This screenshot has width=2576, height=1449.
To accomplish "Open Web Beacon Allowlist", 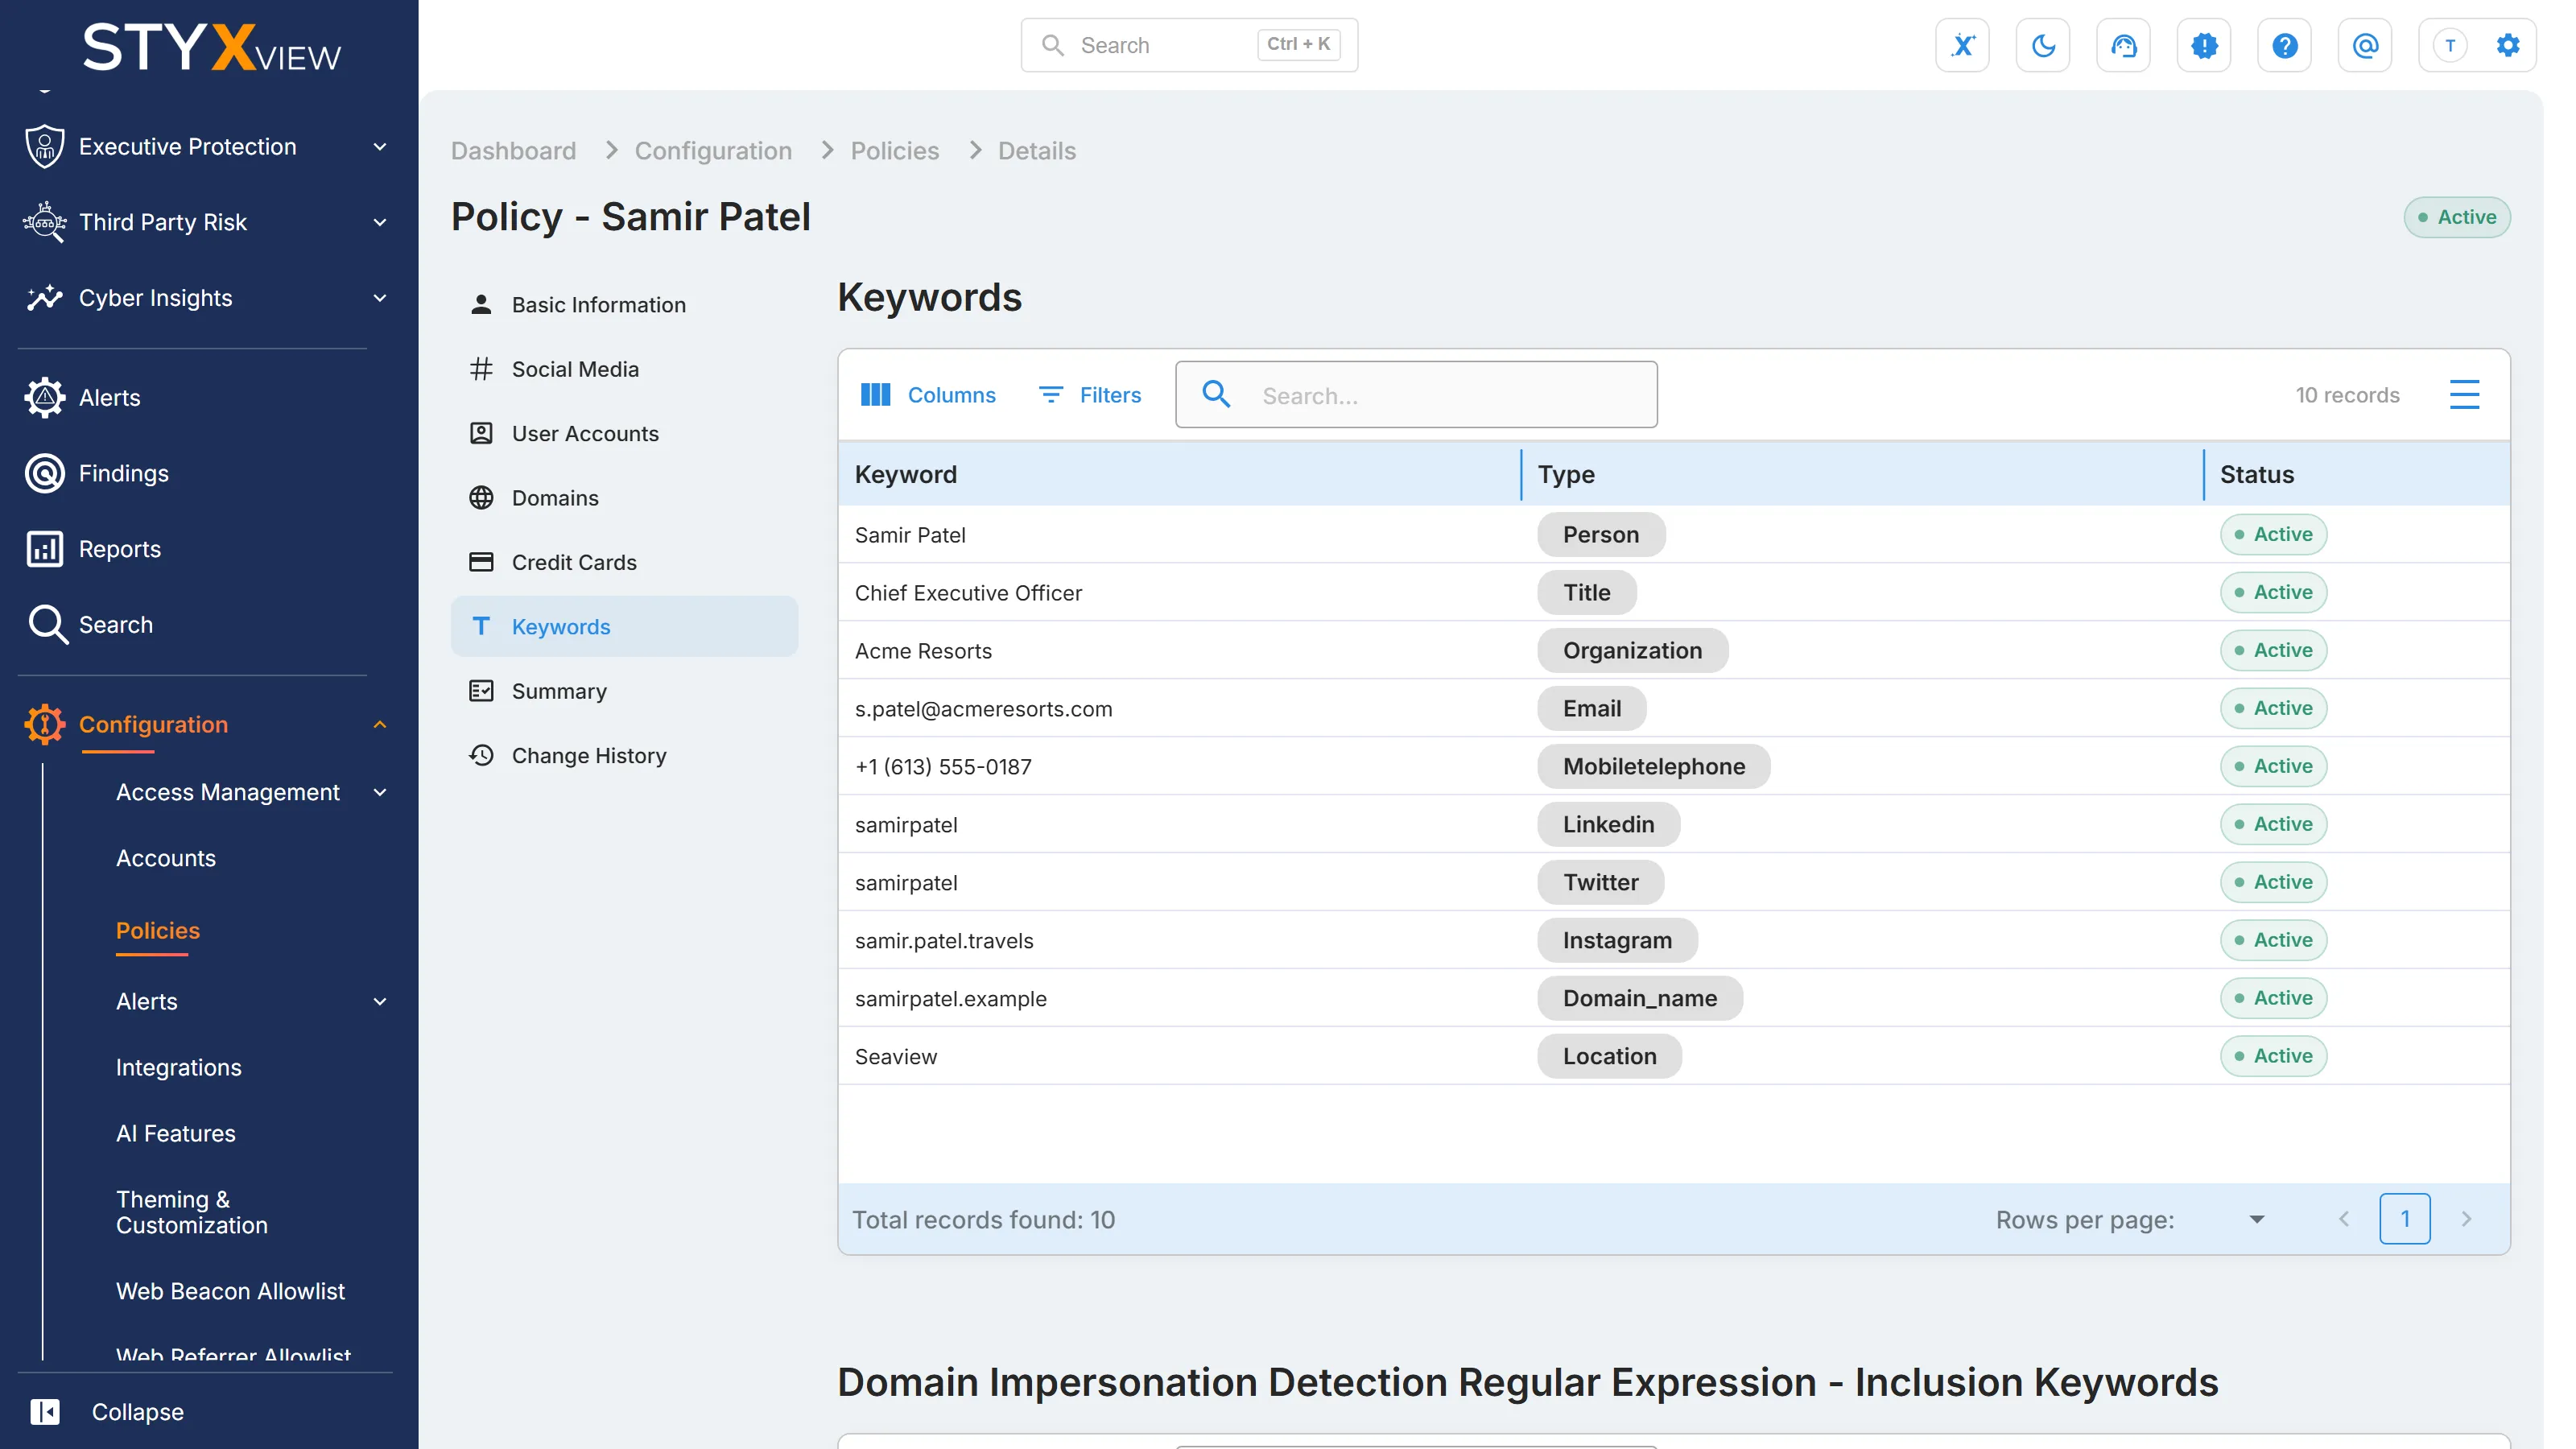I will [230, 1291].
